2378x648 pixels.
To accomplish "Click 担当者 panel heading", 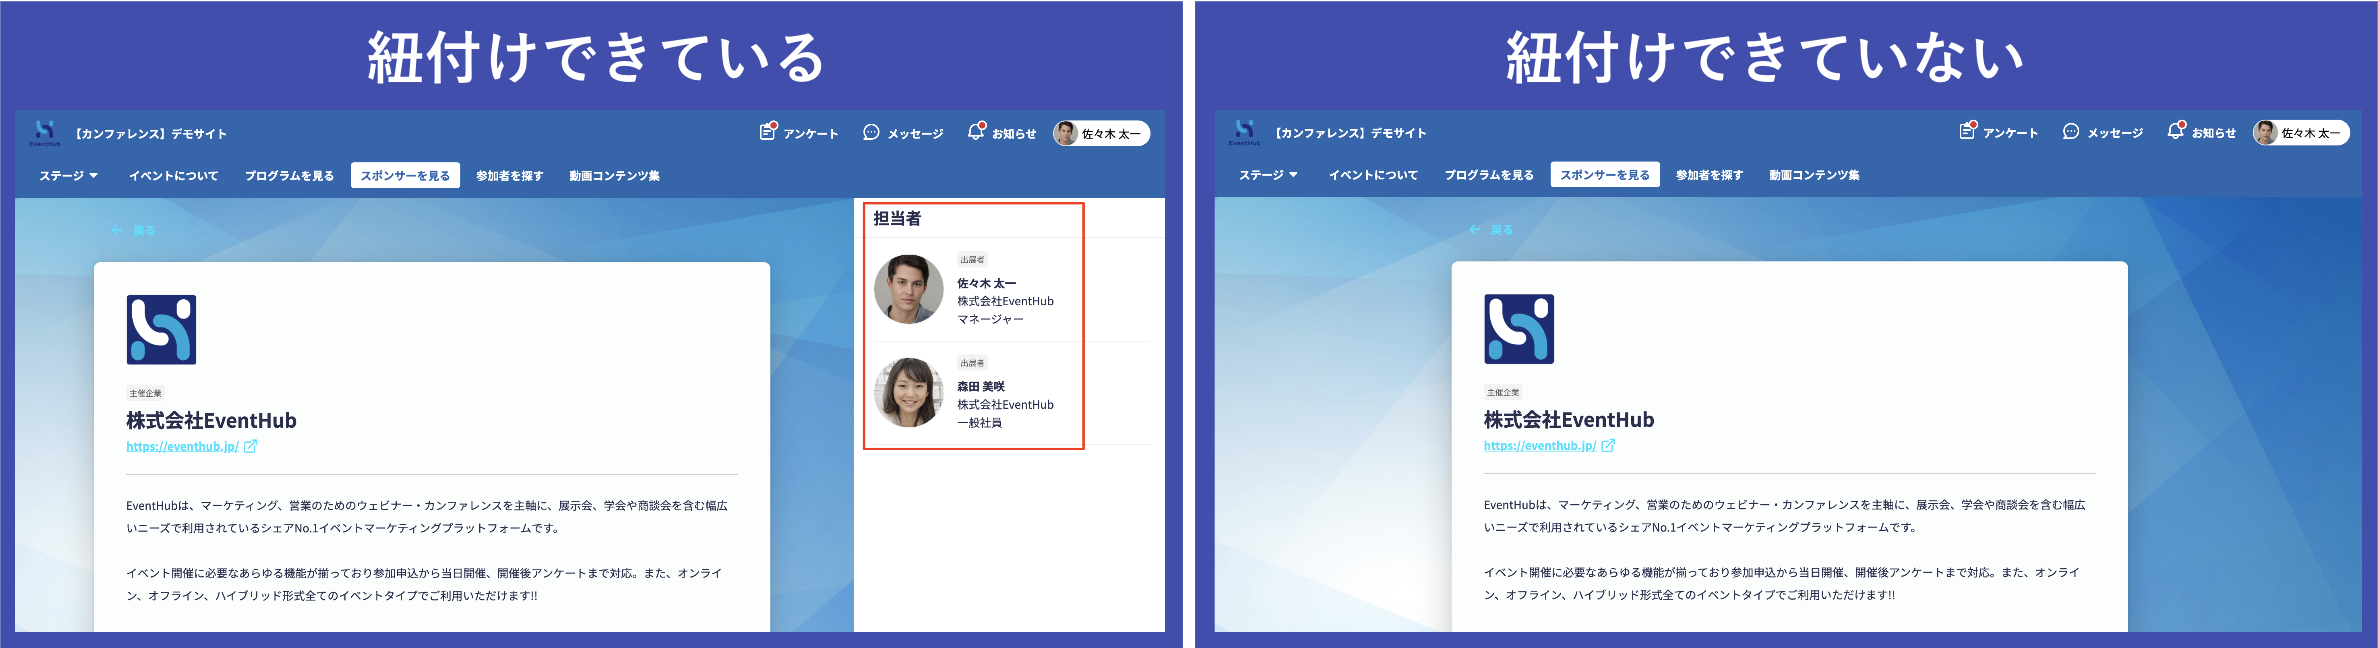I will [x=897, y=218].
